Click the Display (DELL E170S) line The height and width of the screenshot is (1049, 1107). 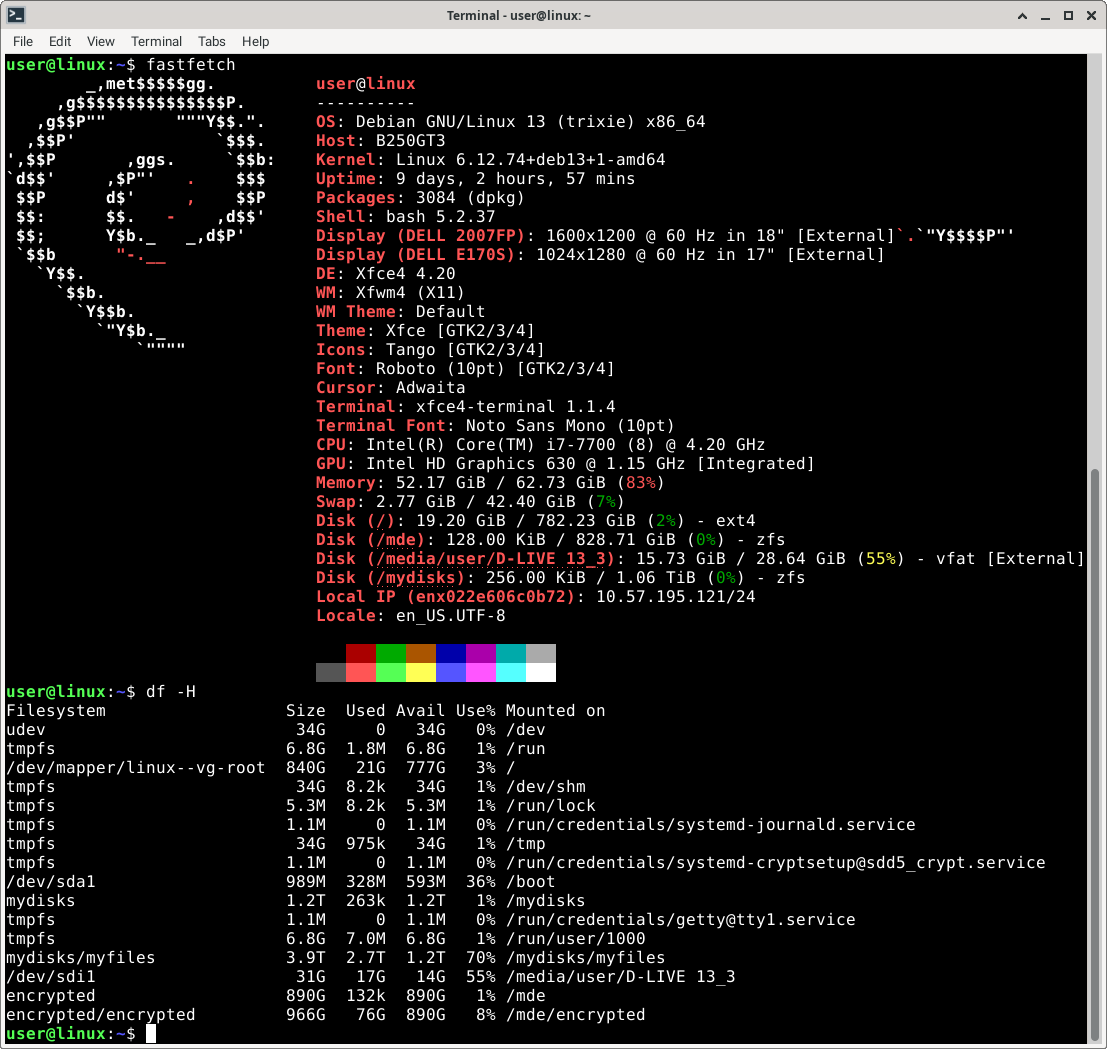click(x=600, y=255)
